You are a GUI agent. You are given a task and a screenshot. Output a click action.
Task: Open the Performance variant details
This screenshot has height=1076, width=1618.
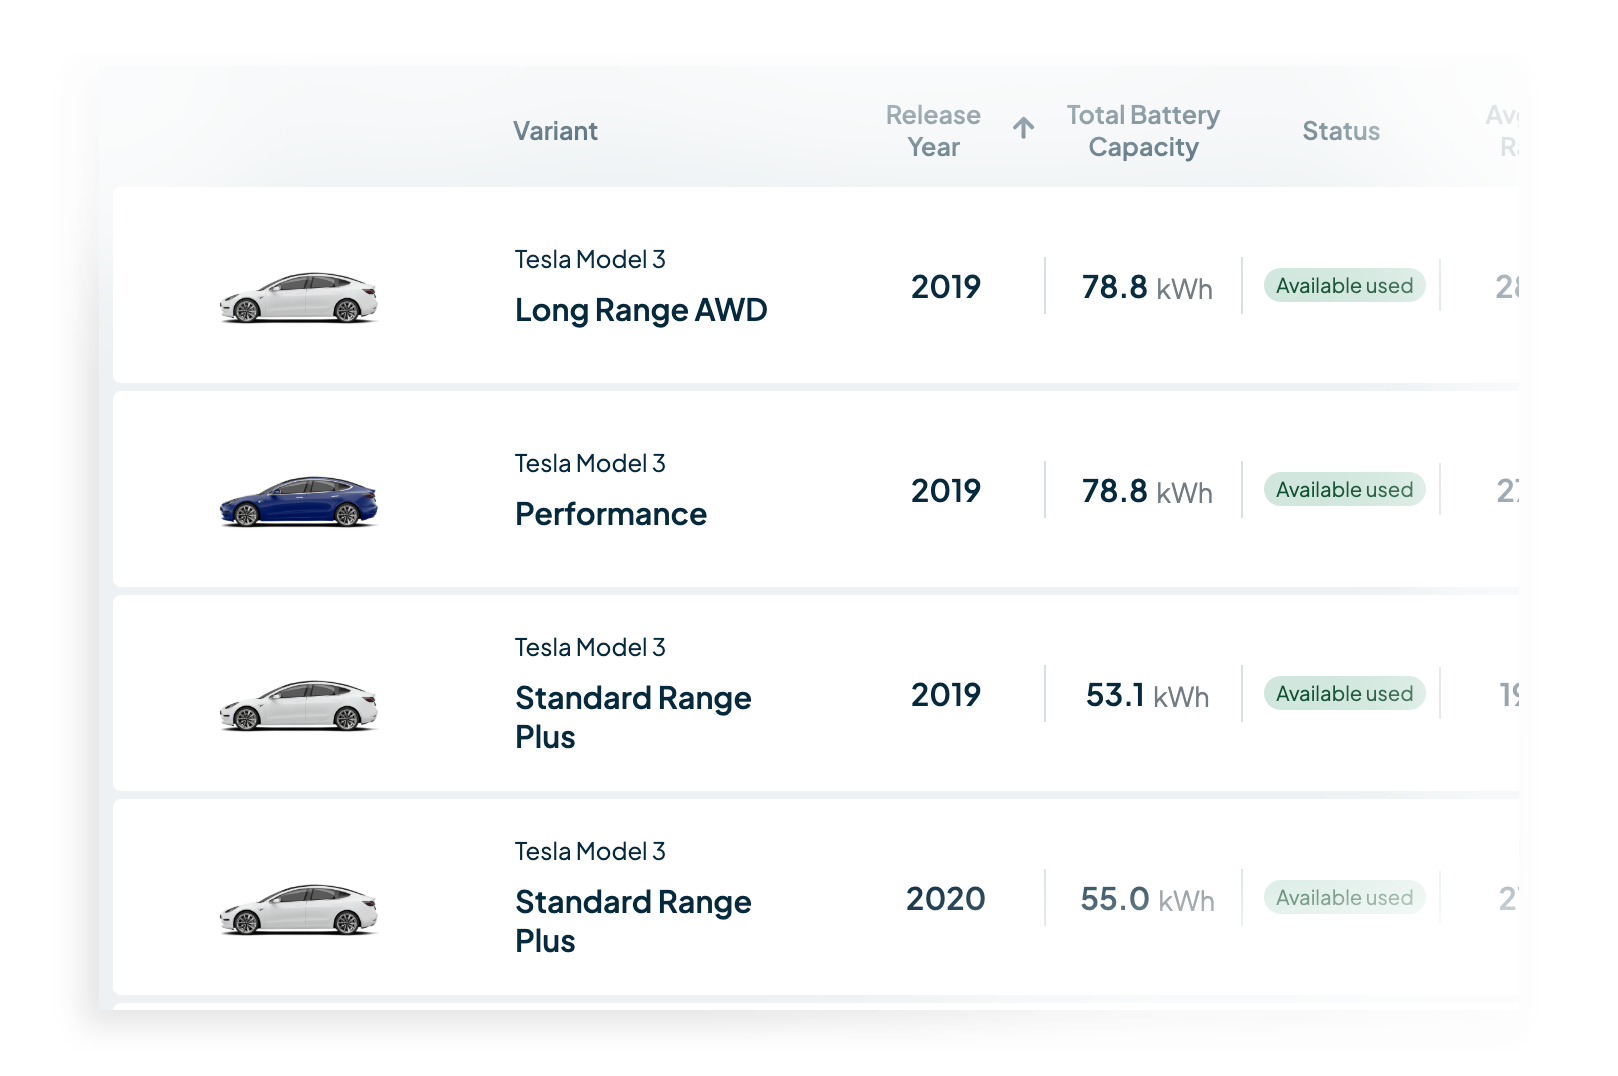pos(610,514)
